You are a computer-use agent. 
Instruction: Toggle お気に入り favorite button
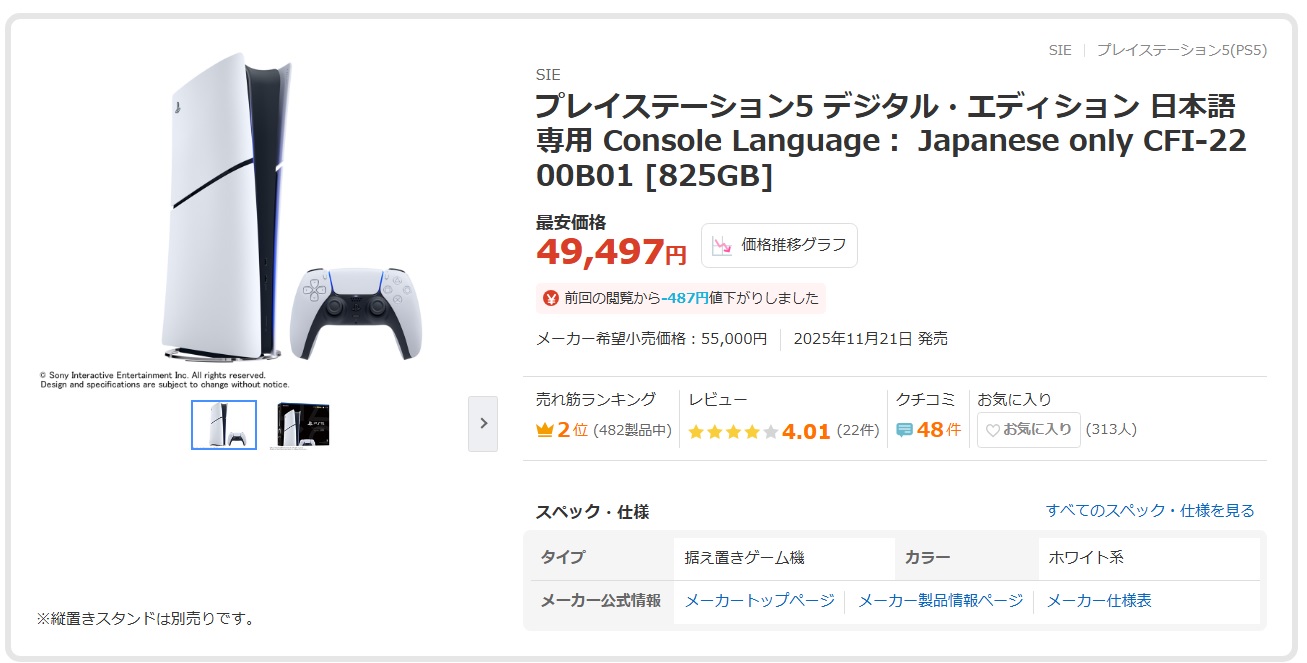click(x=1028, y=430)
